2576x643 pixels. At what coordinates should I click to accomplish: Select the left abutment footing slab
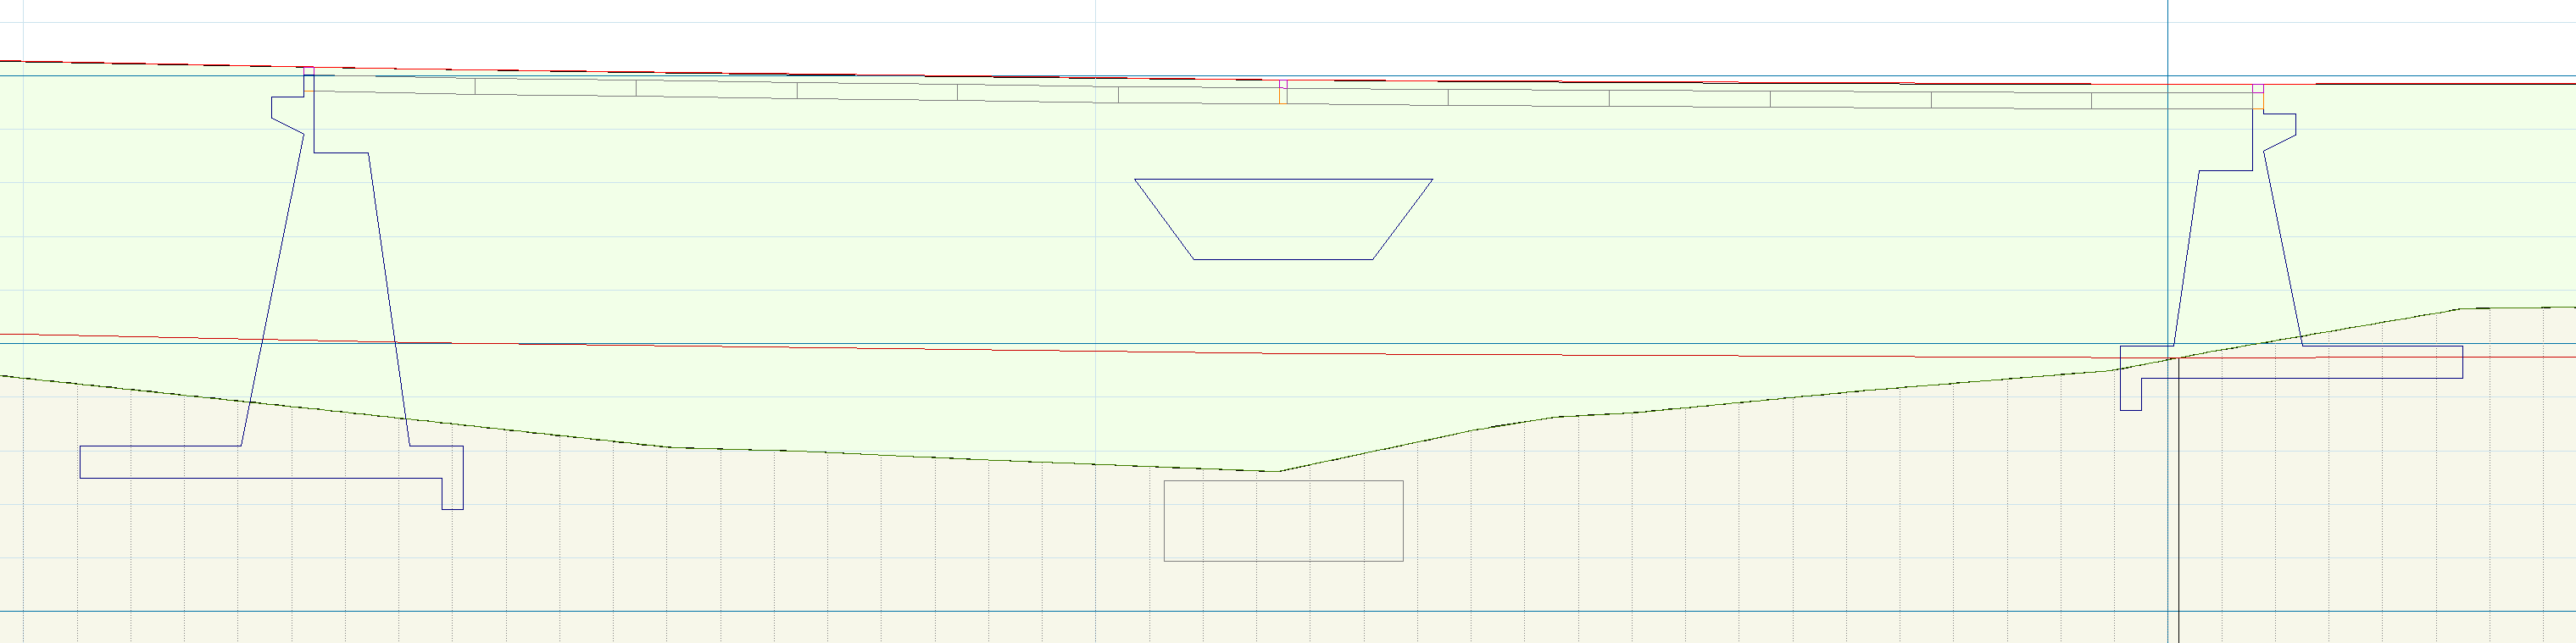pos(260,462)
